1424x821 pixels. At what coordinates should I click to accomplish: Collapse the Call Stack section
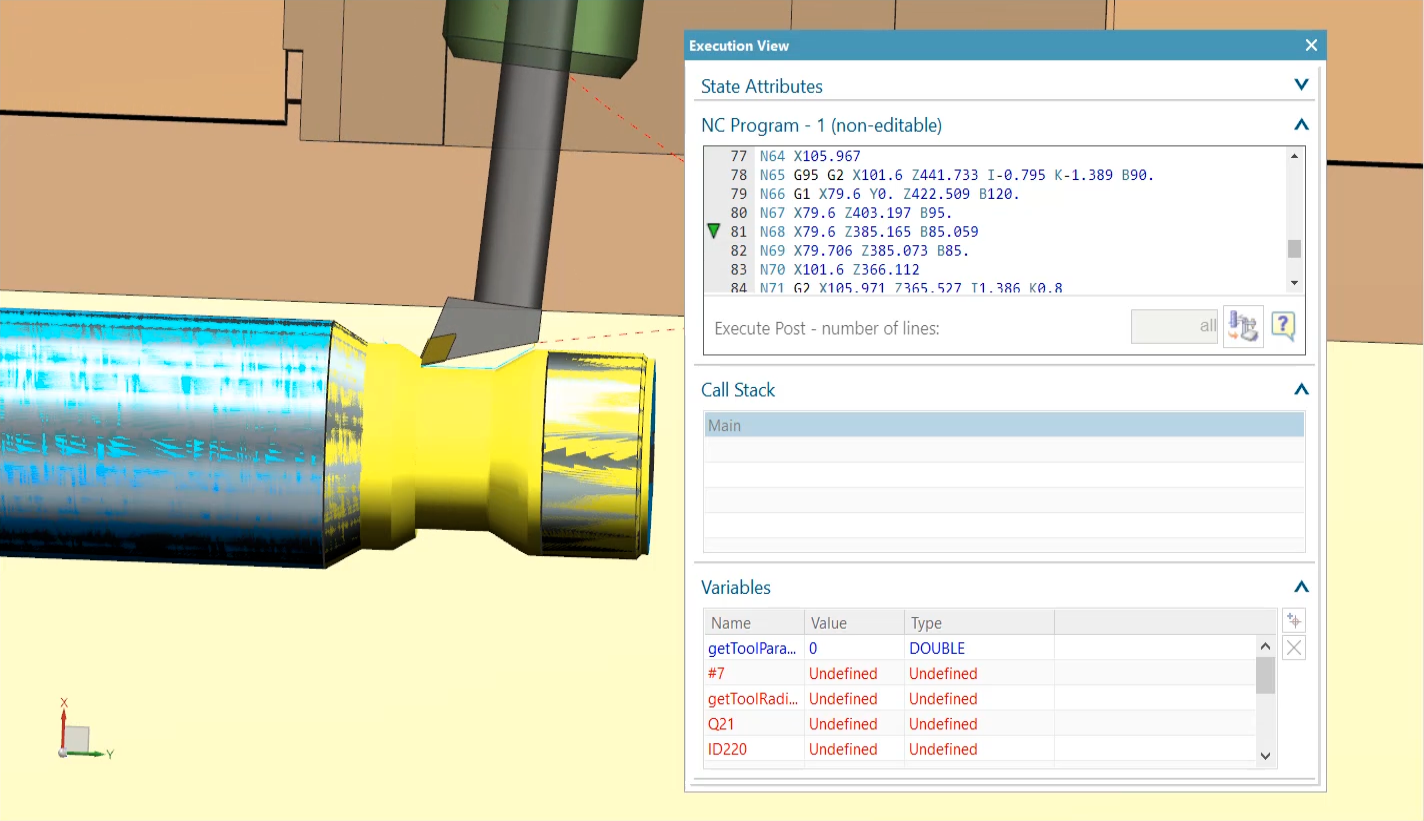click(1301, 390)
